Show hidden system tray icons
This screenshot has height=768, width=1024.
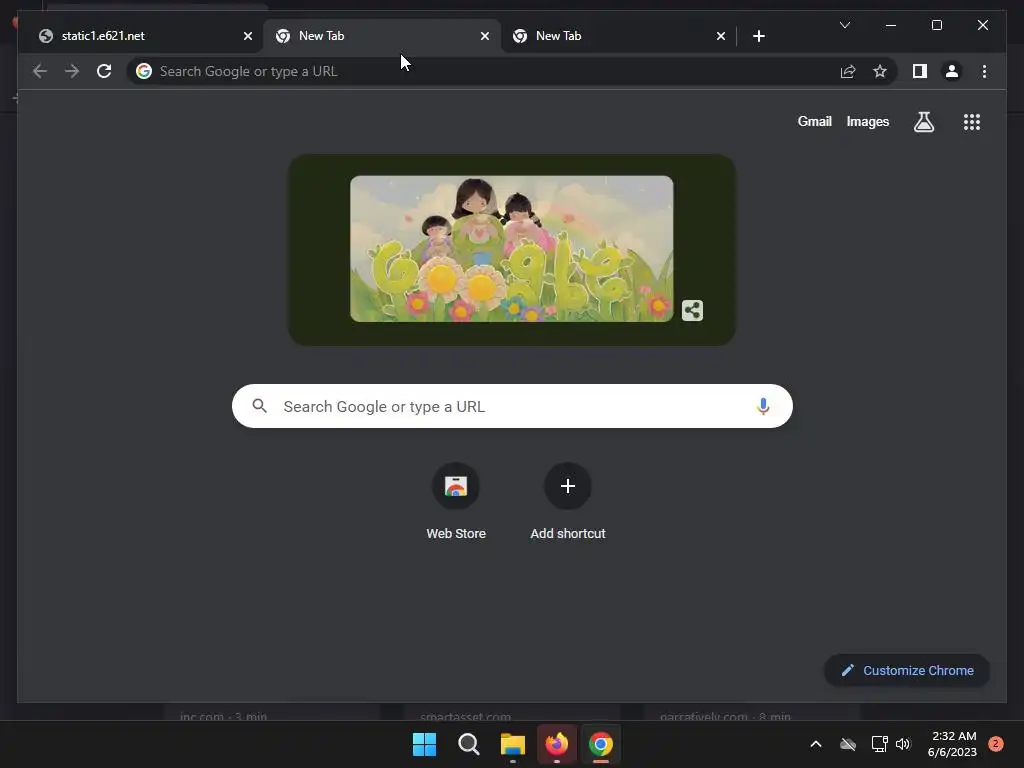pyautogui.click(x=816, y=744)
